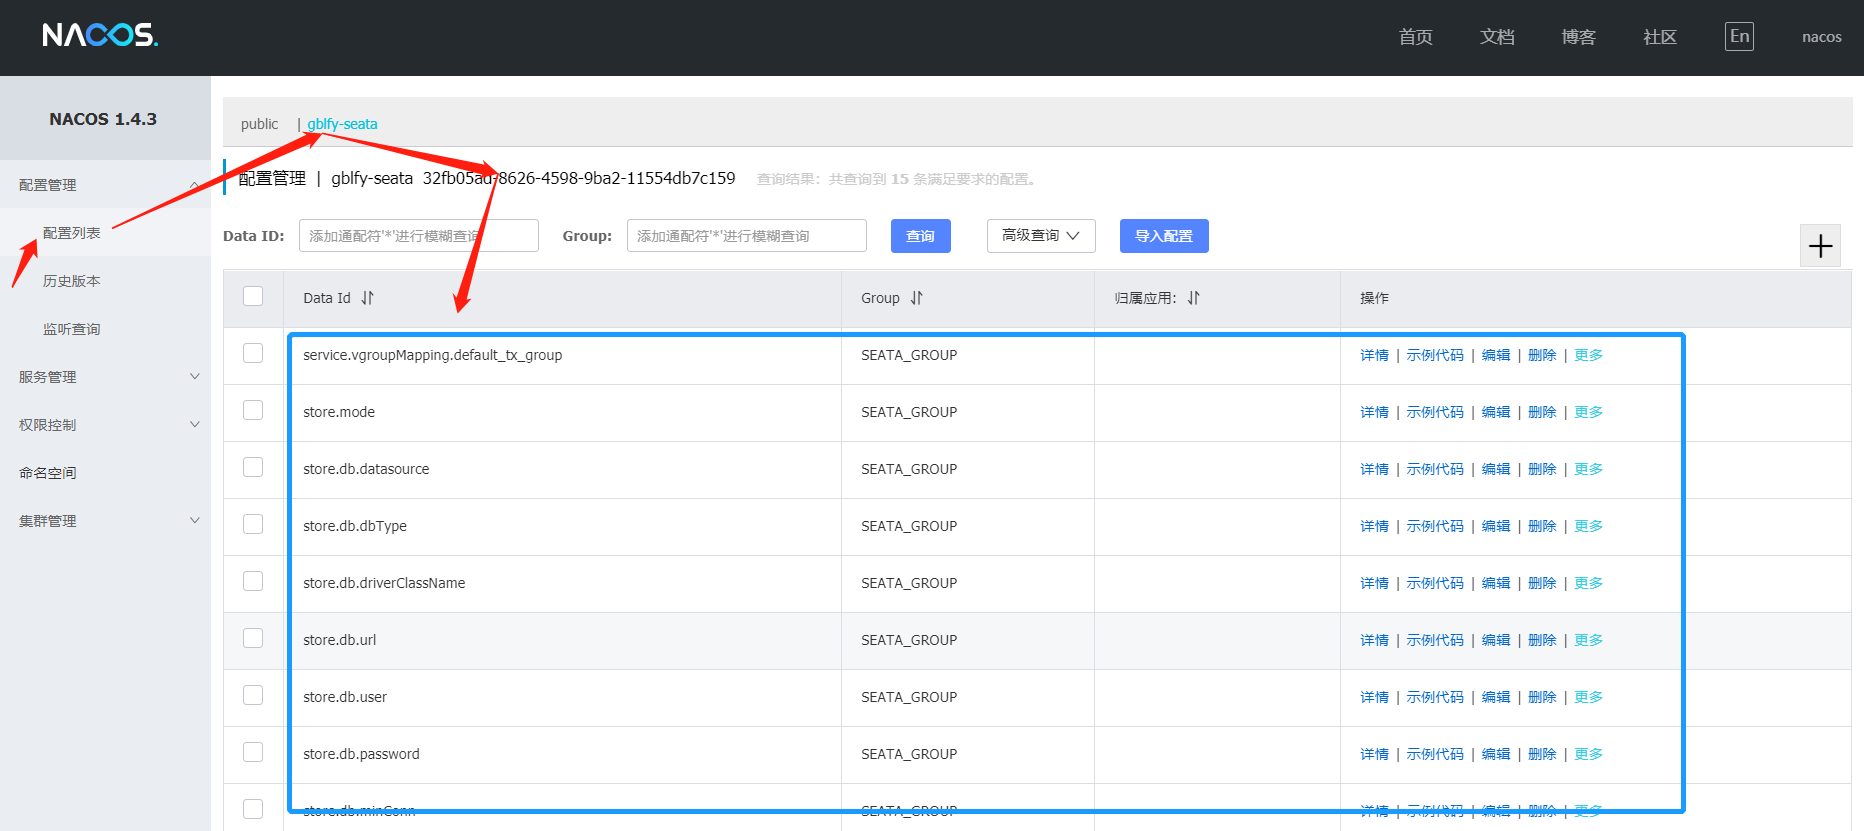Open the 高级查询 dropdown

coord(1041,236)
